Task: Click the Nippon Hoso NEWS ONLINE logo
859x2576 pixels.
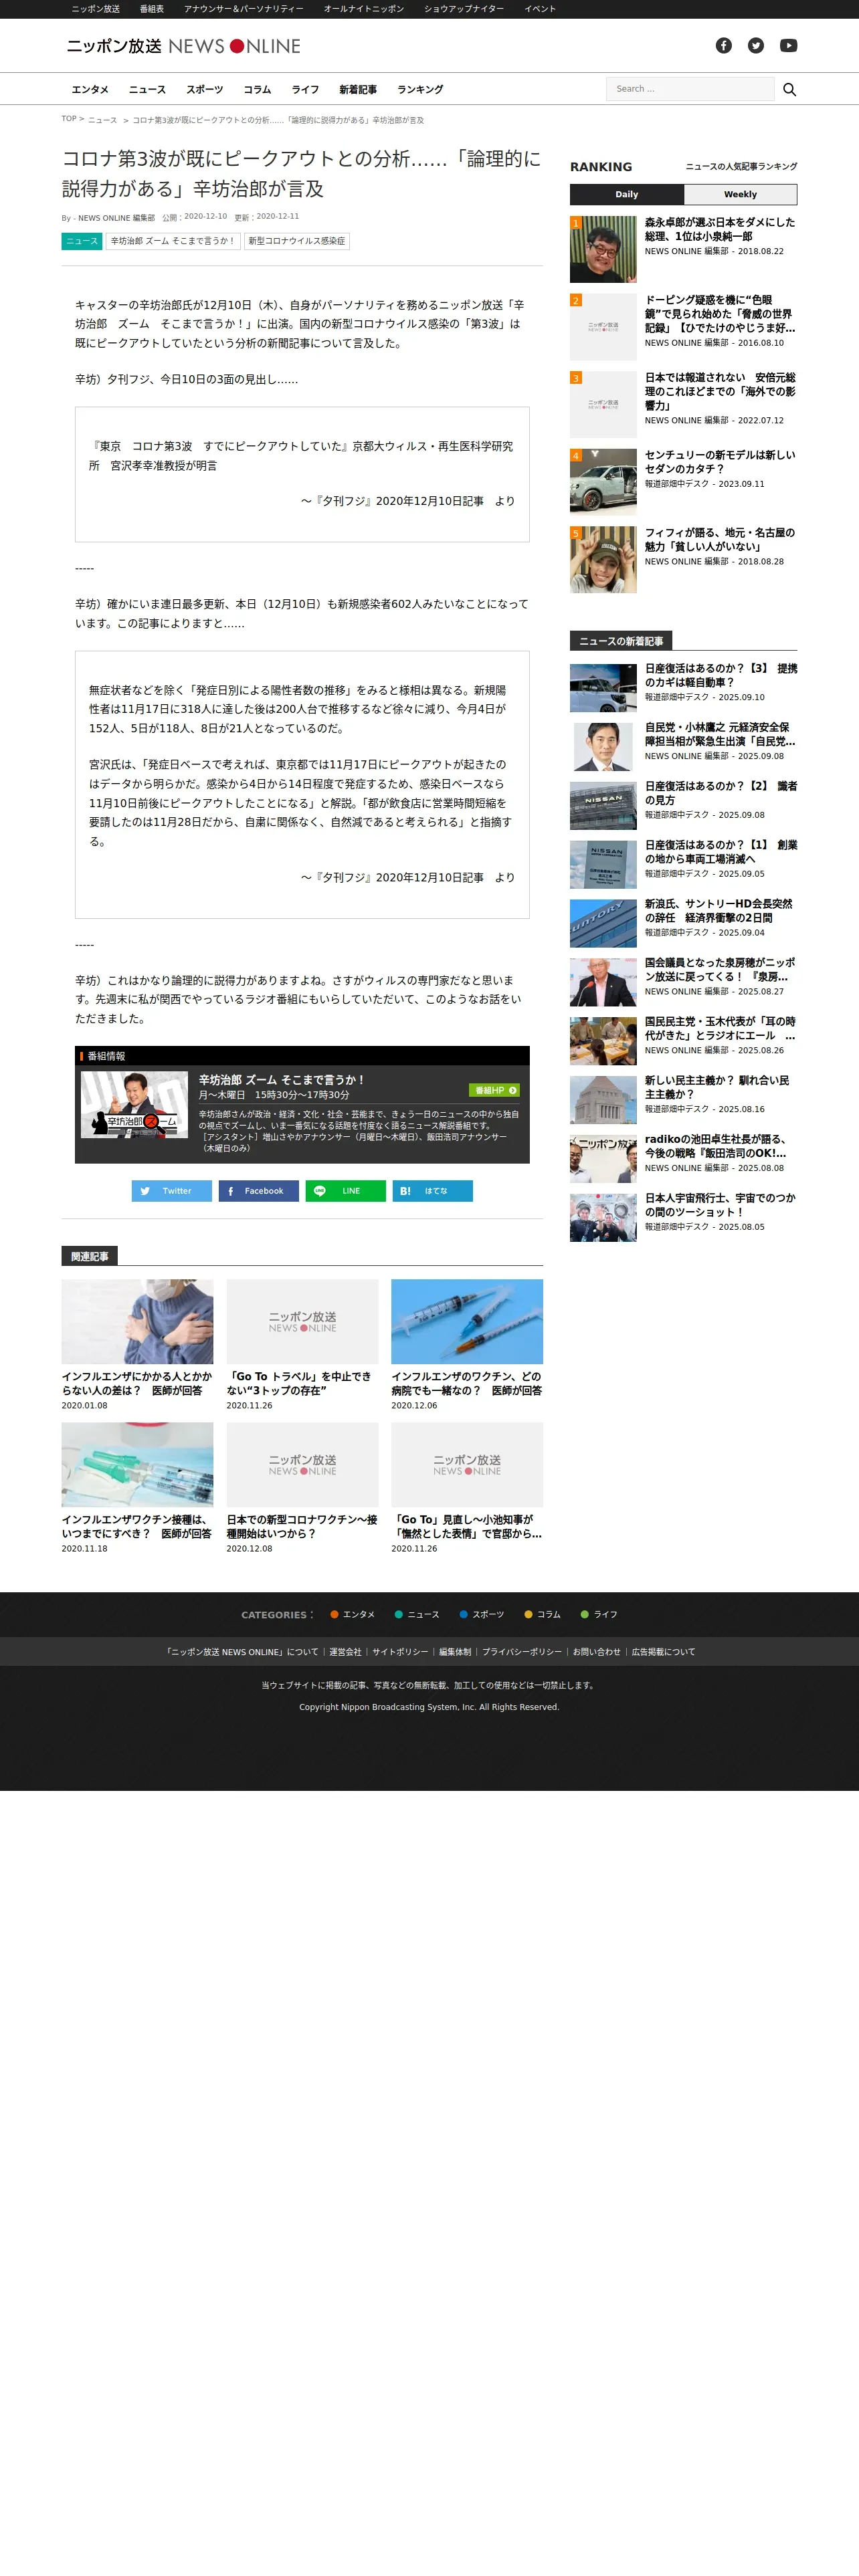Action: click(x=183, y=46)
